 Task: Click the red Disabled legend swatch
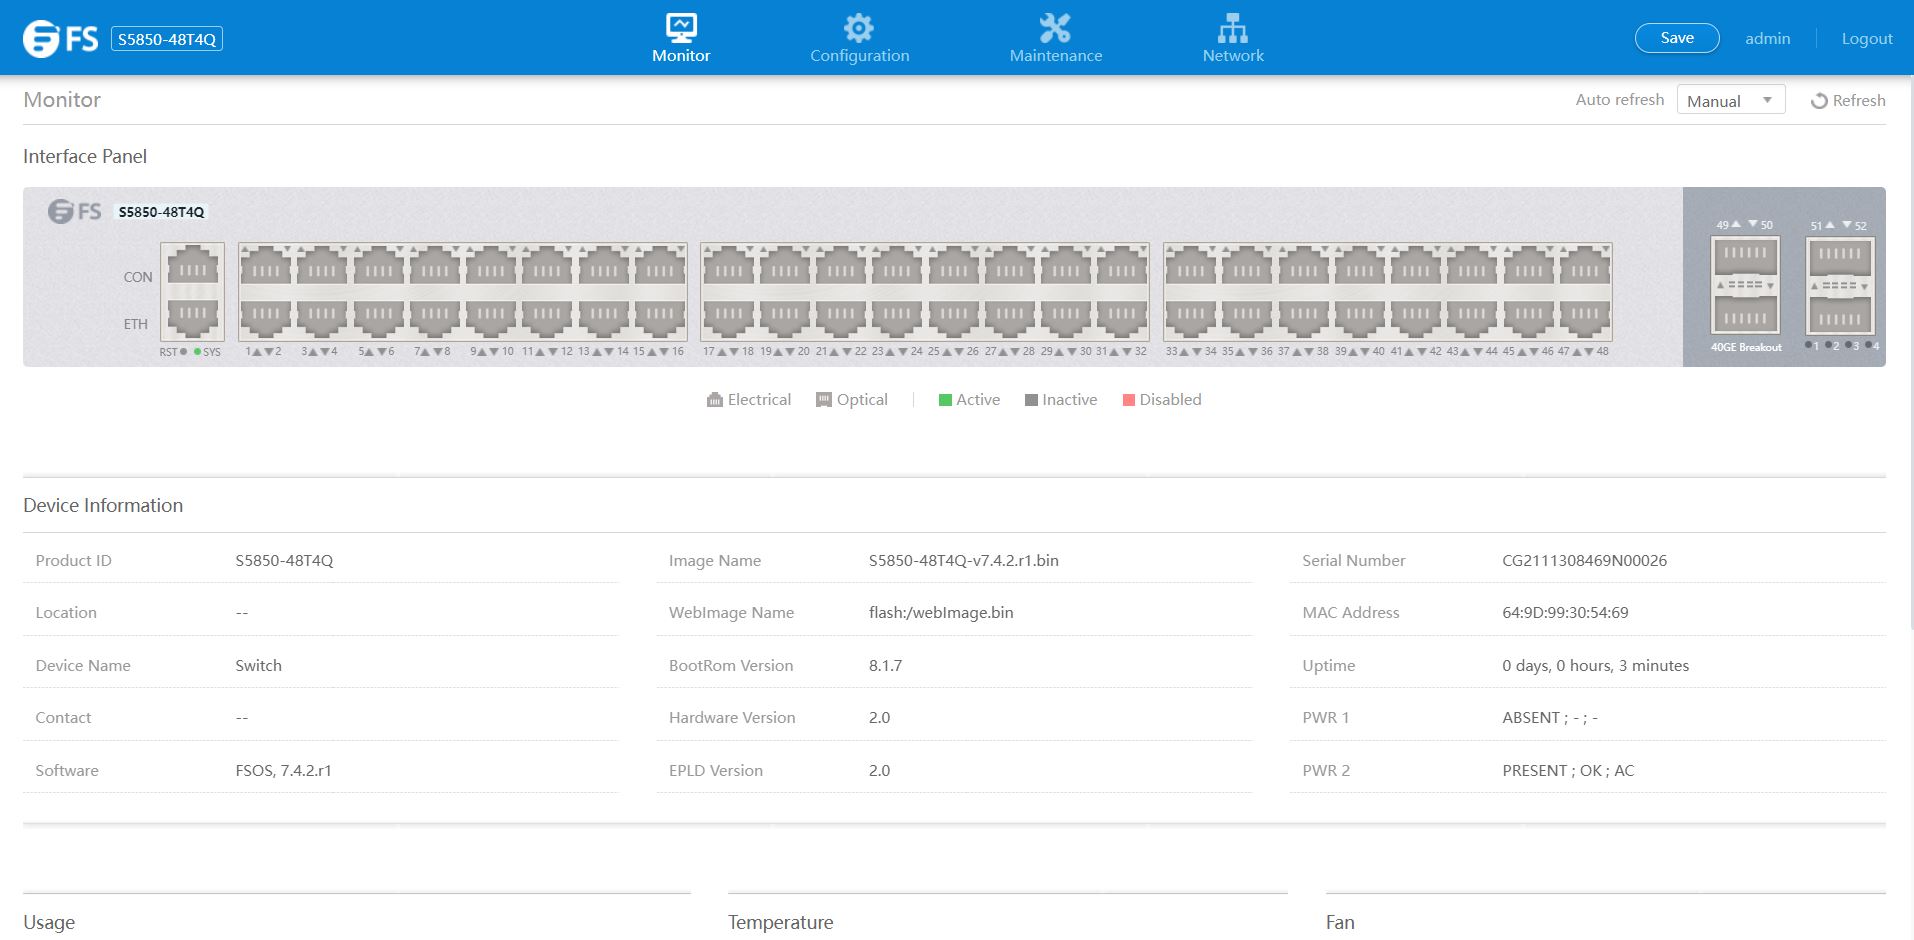point(1129,400)
